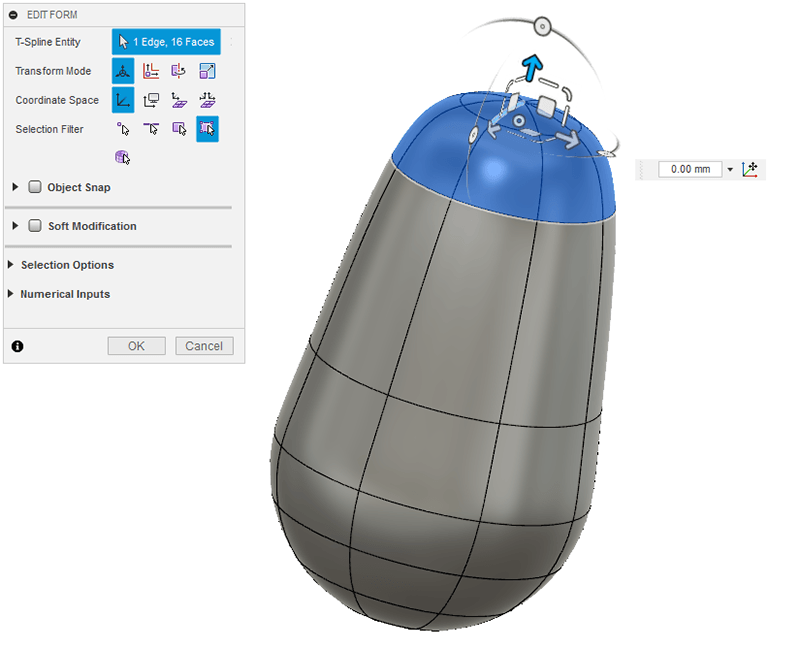
Task: Click the center point of the manipulator
Action: click(x=519, y=121)
